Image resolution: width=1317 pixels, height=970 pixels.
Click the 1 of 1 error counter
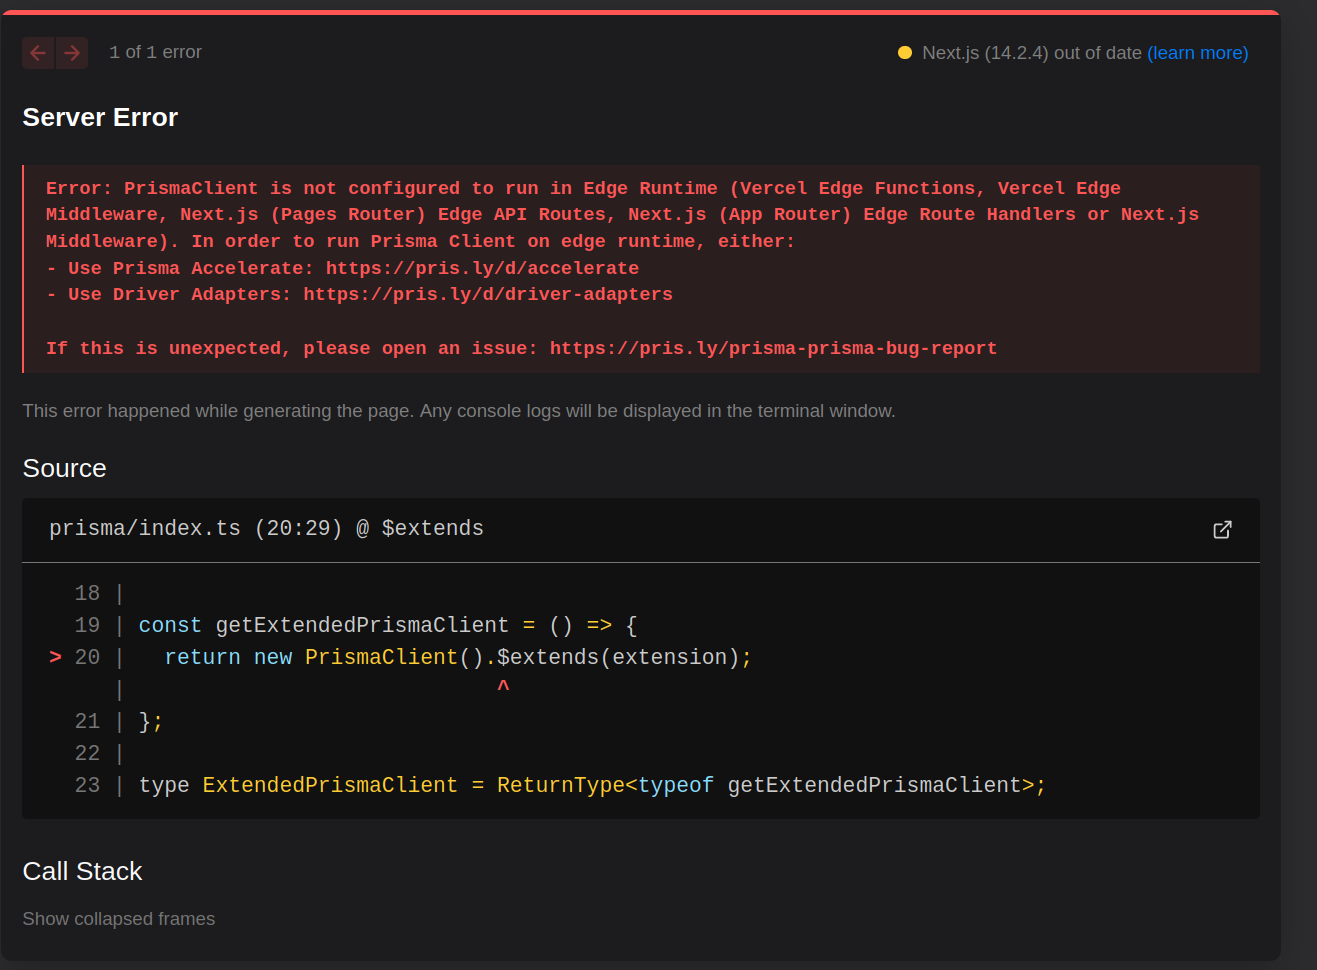click(x=155, y=52)
